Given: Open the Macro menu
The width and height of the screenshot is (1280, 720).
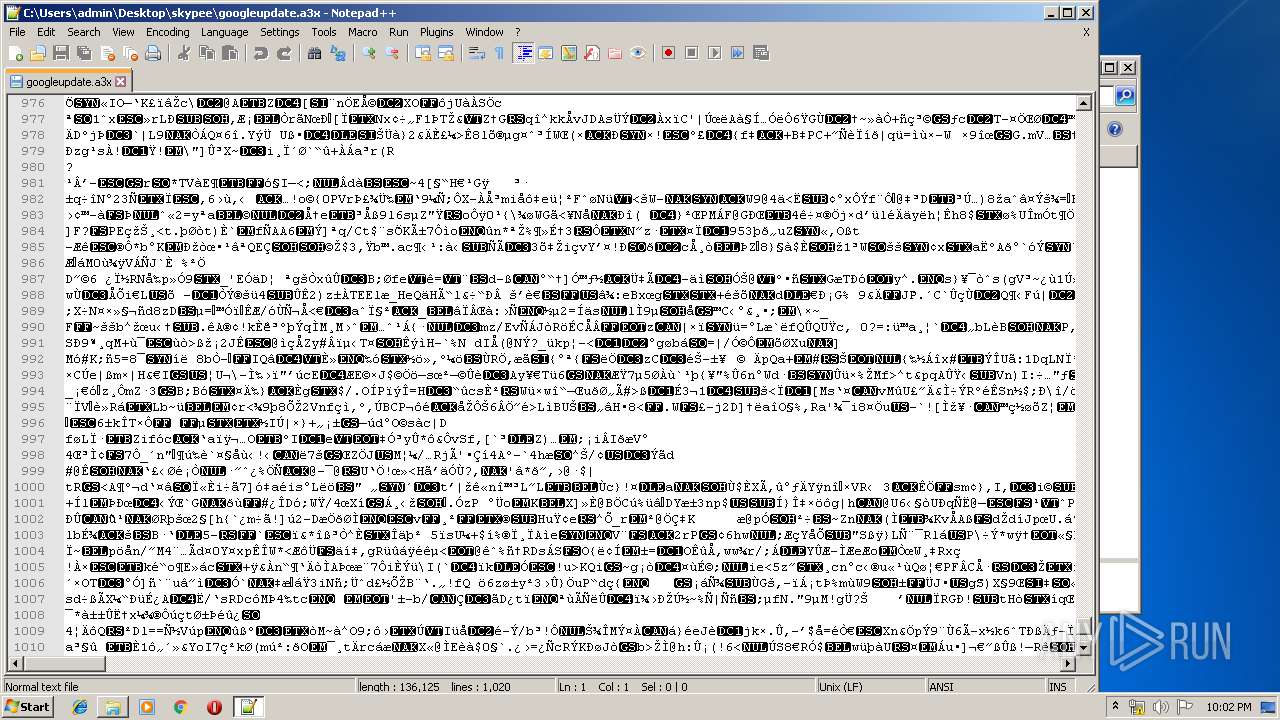Looking at the screenshot, I should 362,32.
